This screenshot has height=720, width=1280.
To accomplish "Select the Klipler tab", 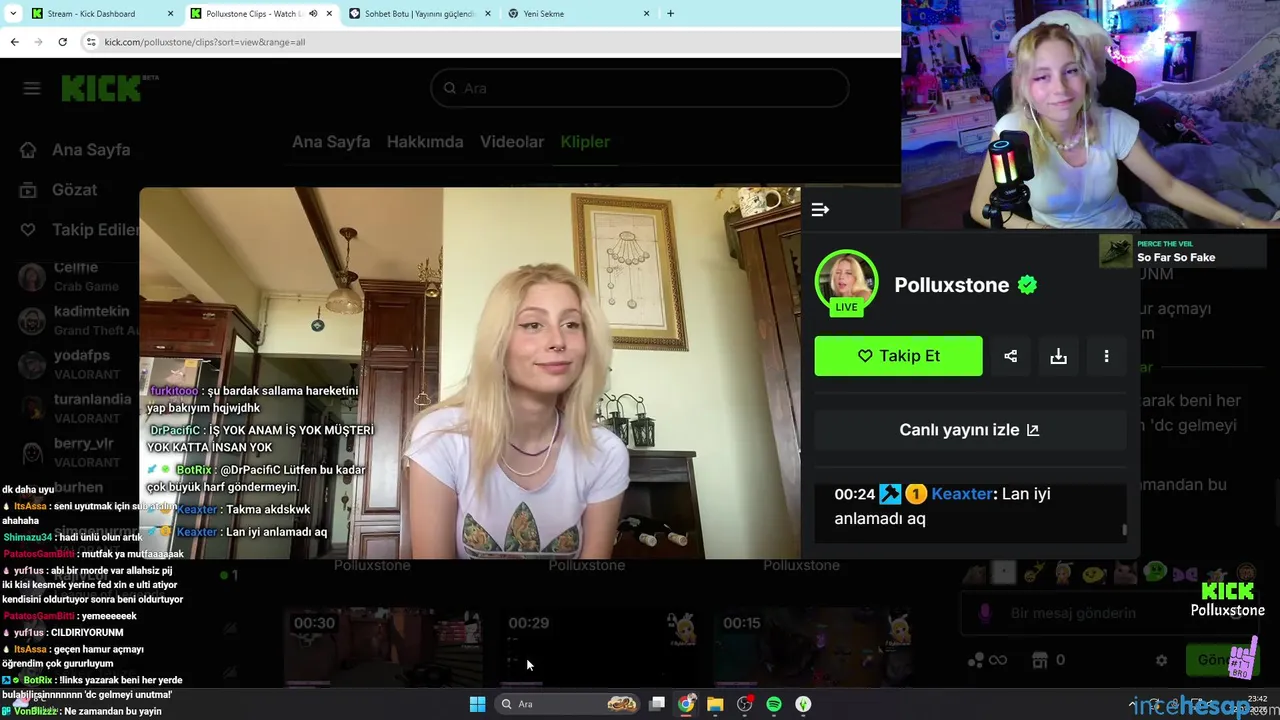I will (585, 142).
